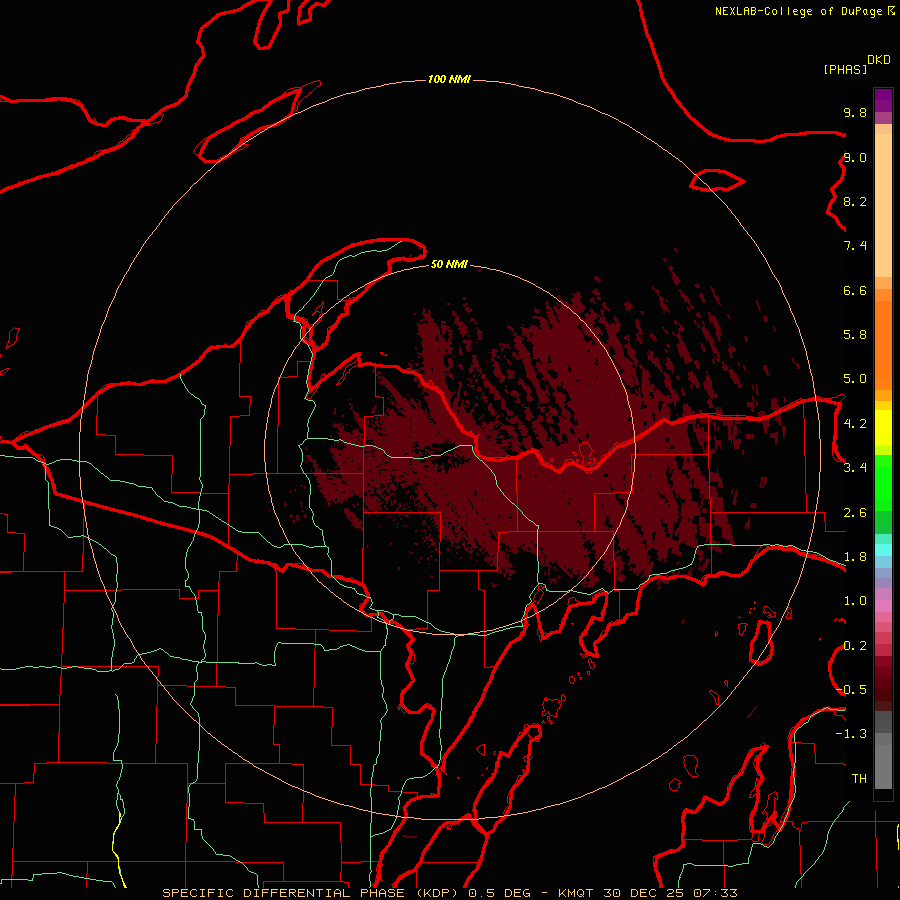This screenshot has width=900, height=900.
Task: Click the SPECIFIC DIFFERENTIAL PHASE (KDP) caption
Action: tap(312, 893)
